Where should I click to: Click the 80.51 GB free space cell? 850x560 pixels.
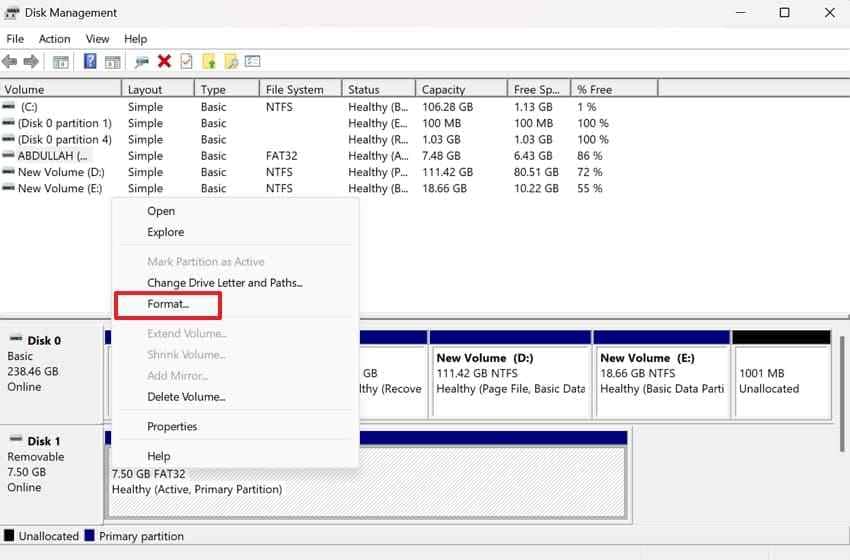pos(536,172)
